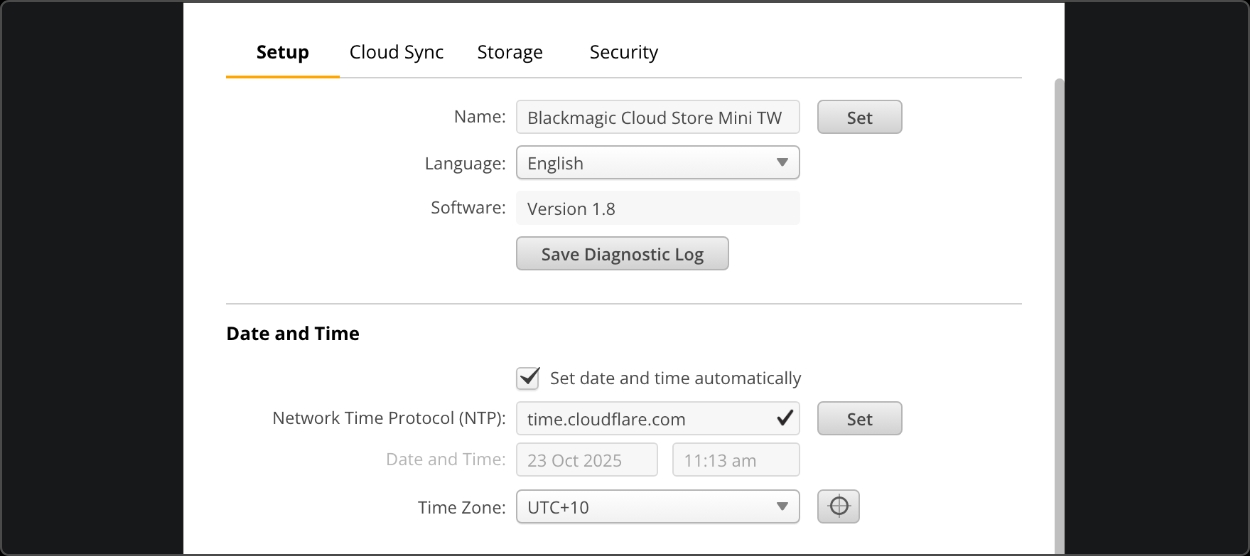The image size is (1250, 556).
Task: Click the Date and Time section heading
Action: [x=293, y=334]
